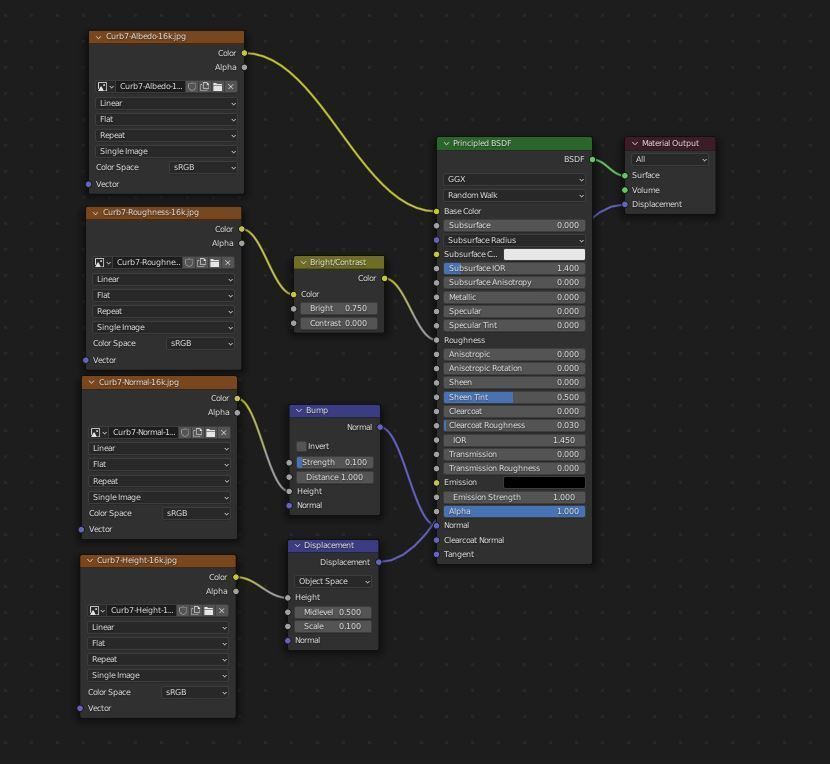Open image folder icon in Height node
Image resolution: width=830 pixels, height=764 pixels.
(x=209, y=611)
